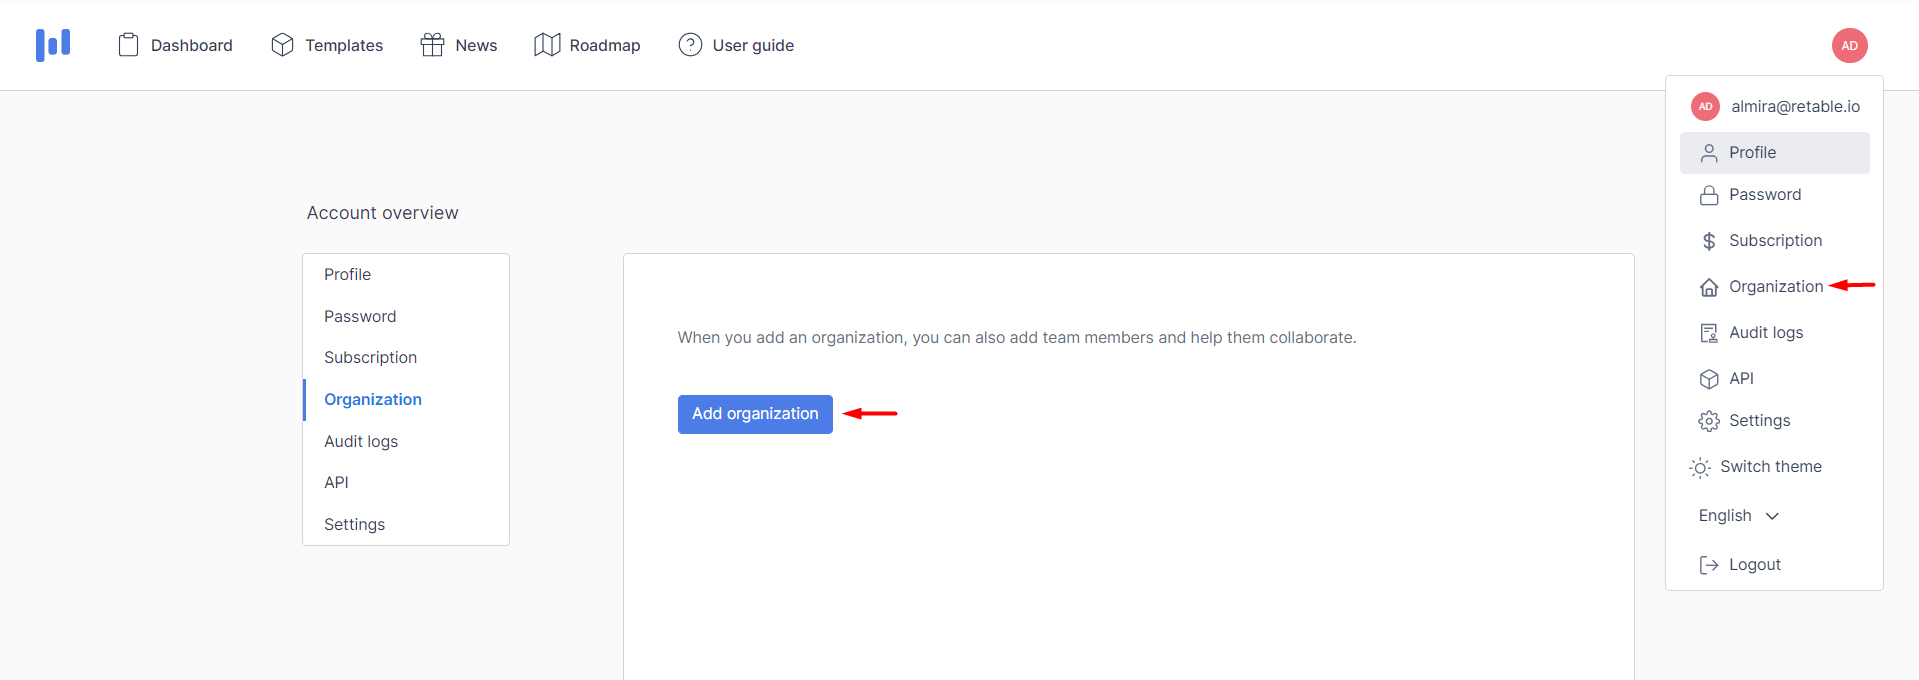1919x680 pixels.
Task: Click the Retable logo icon
Action: pos(53,45)
